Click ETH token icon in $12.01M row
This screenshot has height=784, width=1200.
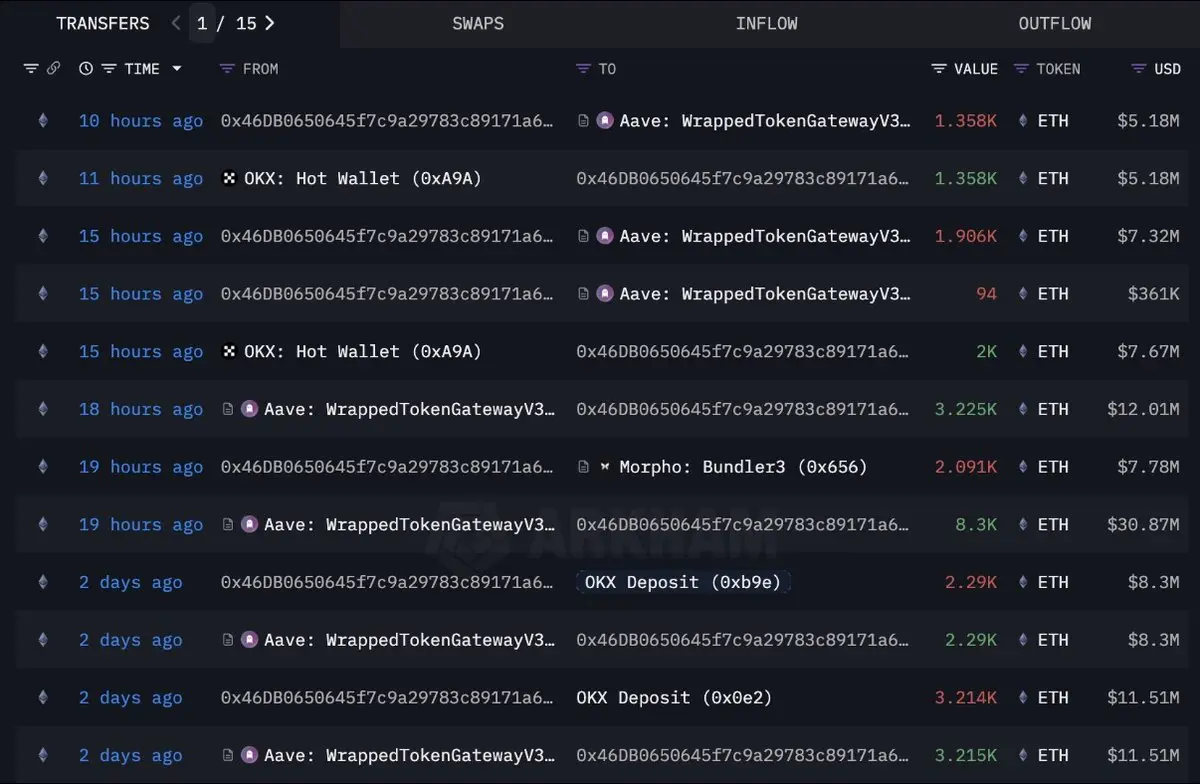(x=1023, y=409)
